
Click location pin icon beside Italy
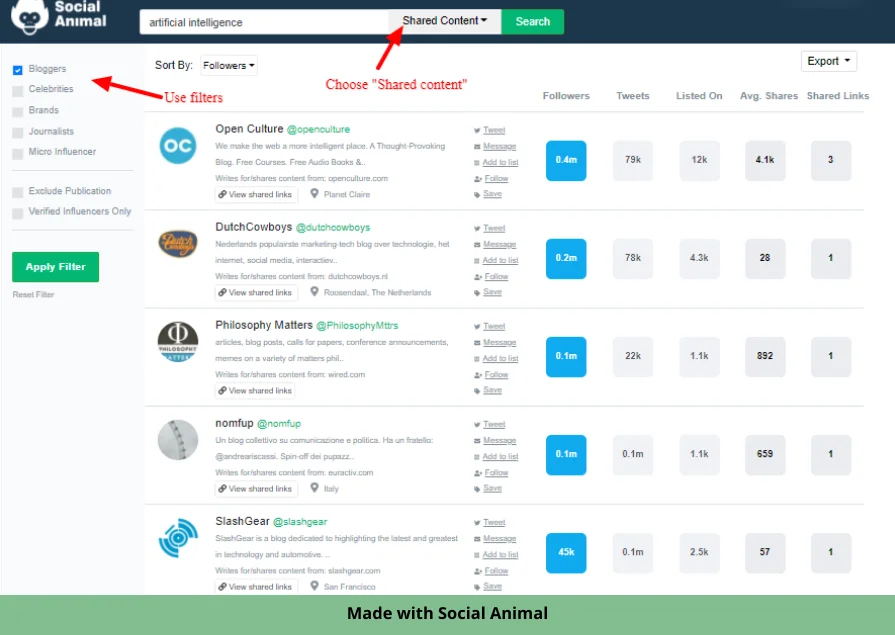coord(315,488)
